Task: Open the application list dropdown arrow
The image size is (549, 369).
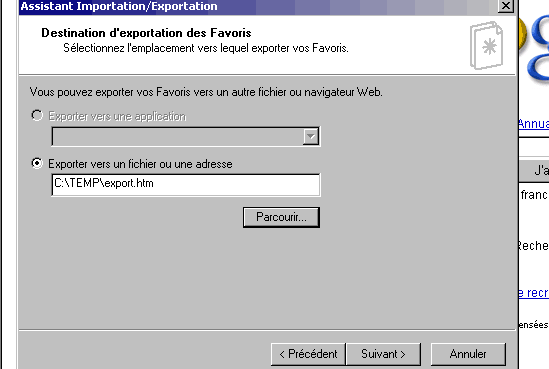Action: tap(311, 137)
